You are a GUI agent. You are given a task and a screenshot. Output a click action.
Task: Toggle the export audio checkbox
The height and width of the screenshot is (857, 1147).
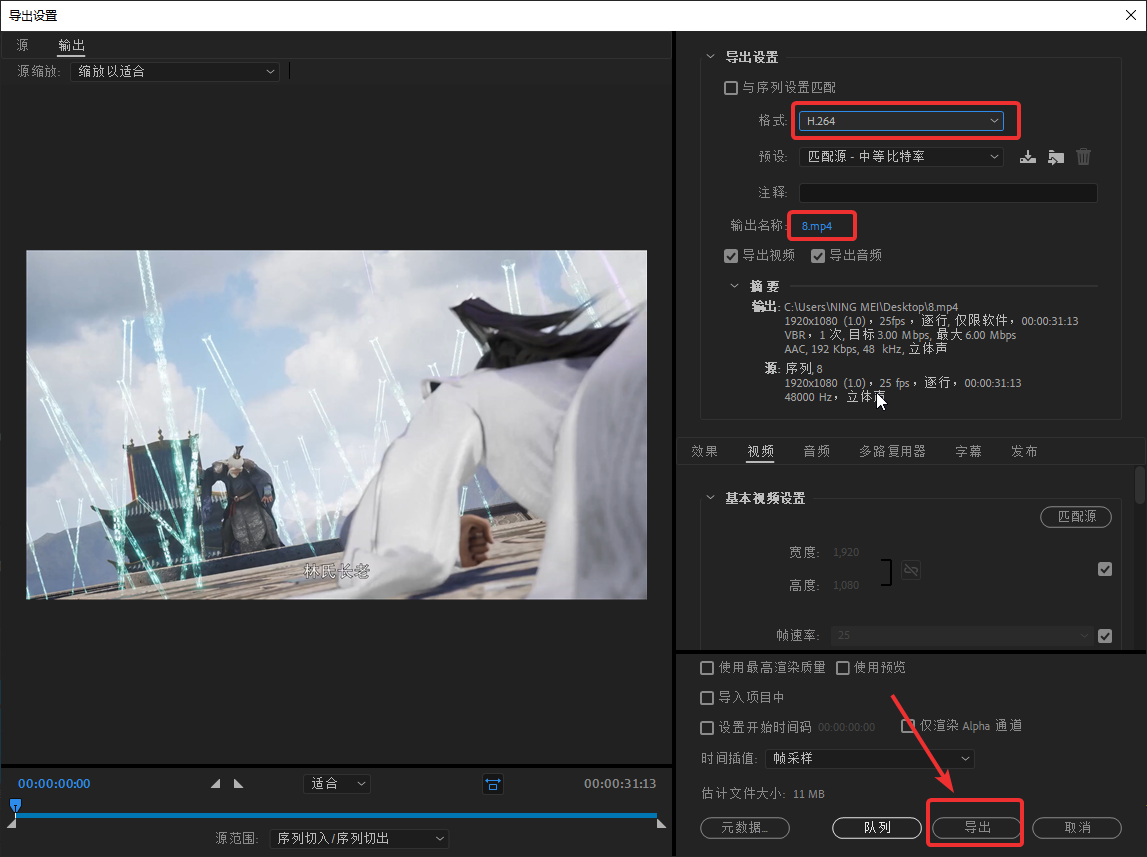pos(818,255)
